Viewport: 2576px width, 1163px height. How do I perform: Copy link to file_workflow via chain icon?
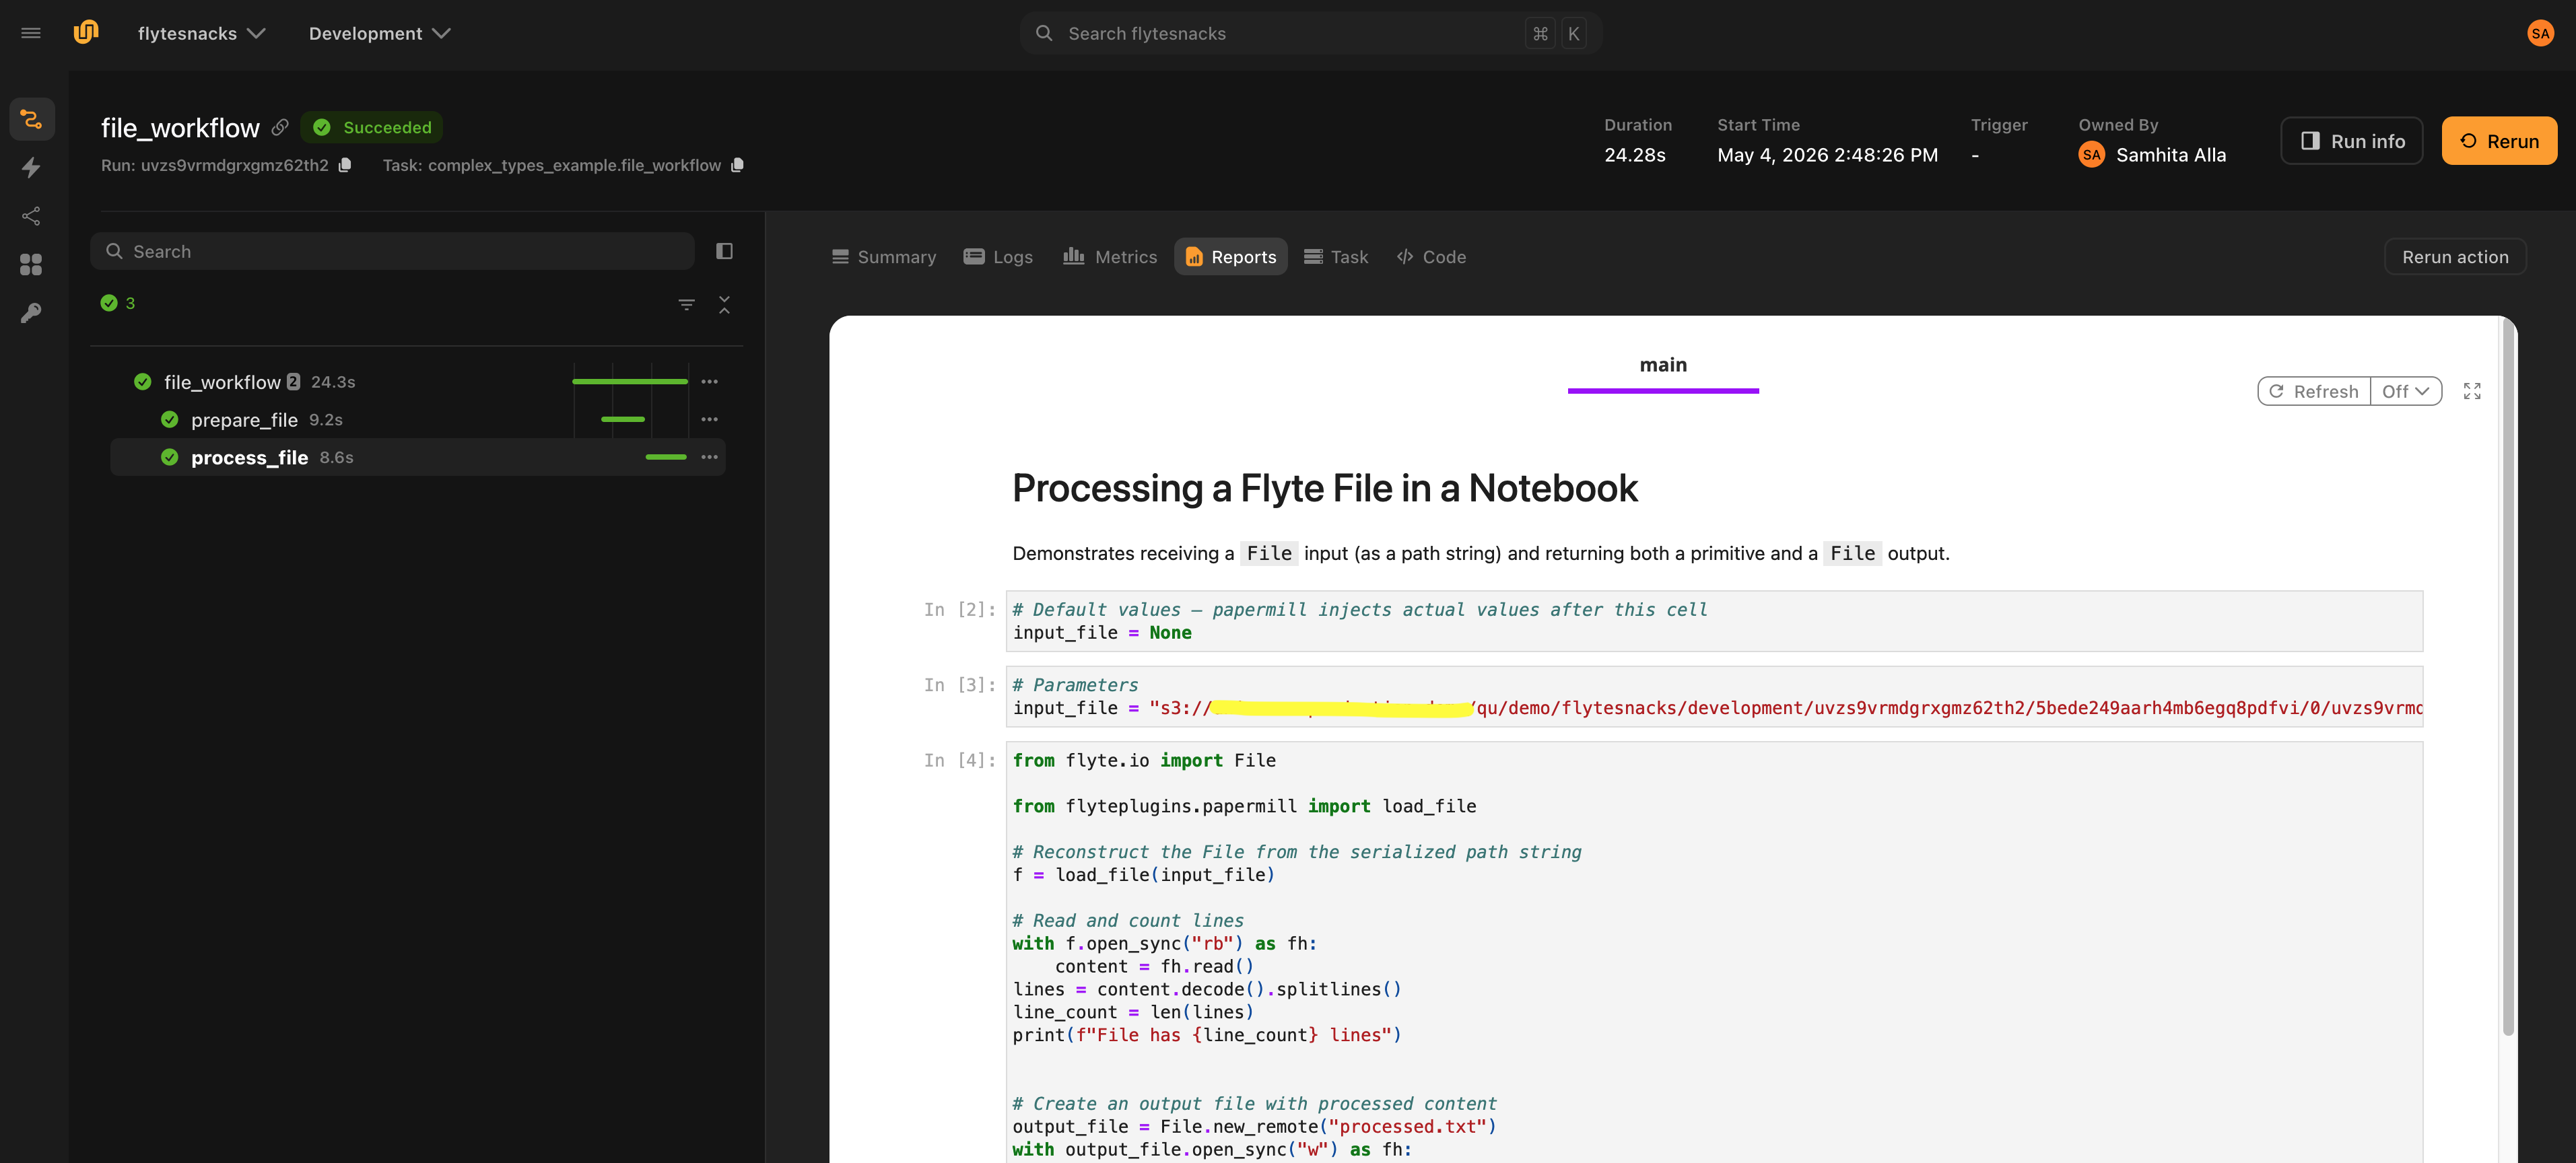pyautogui.click(x=280, y=127)
